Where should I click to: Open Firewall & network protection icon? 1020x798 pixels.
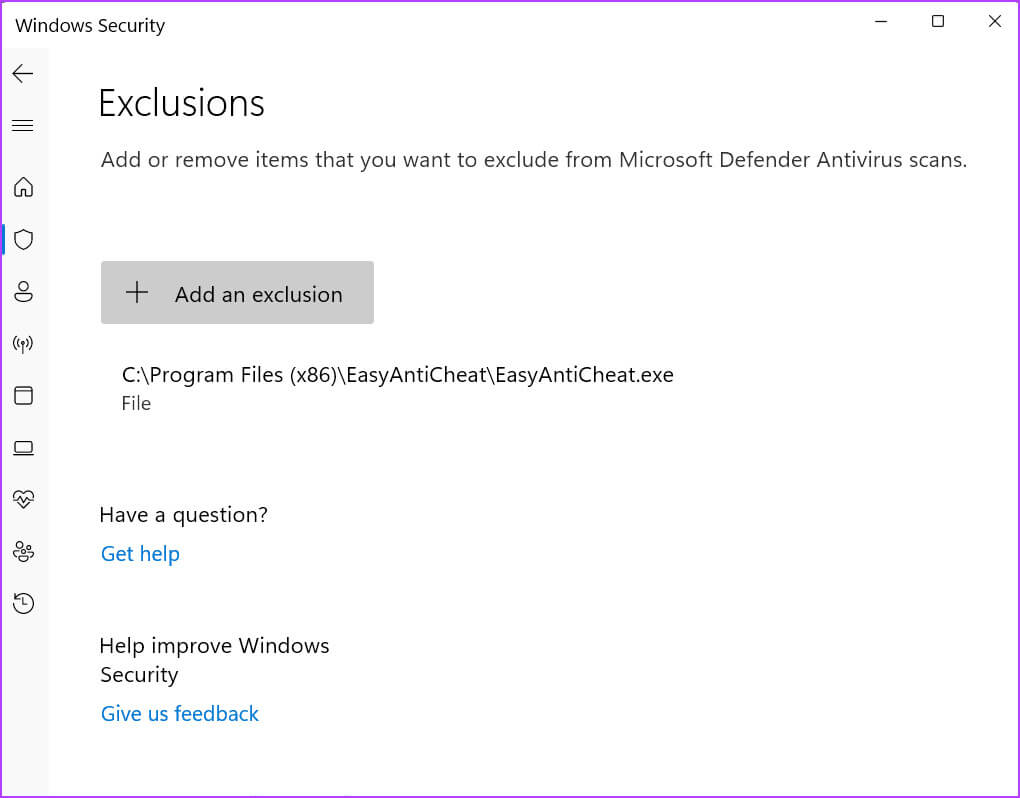[23, 344]
